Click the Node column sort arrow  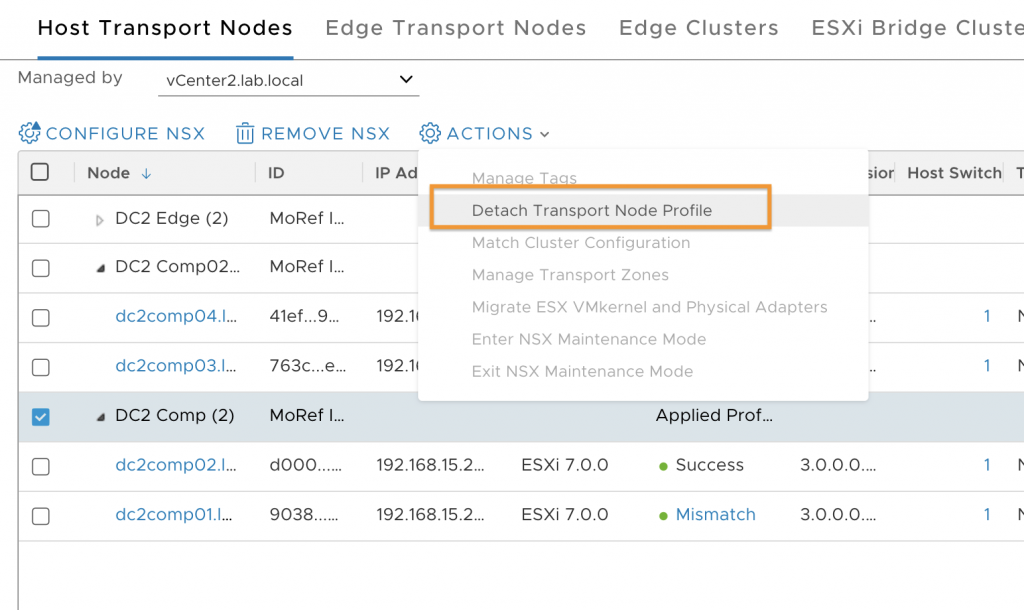click(x=146, y=173)
